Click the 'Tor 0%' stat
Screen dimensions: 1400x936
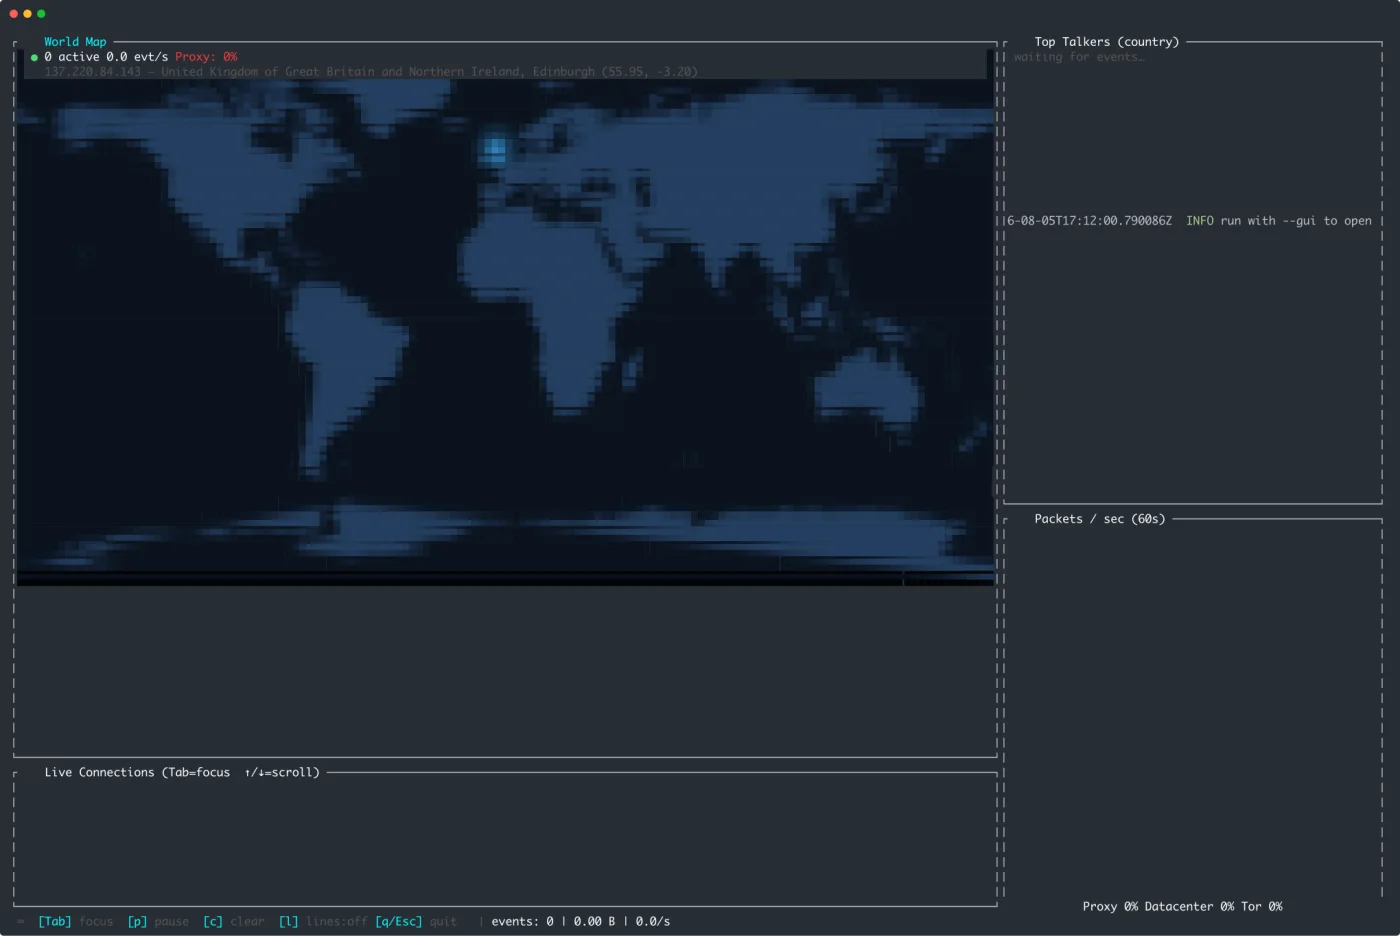1262,907
